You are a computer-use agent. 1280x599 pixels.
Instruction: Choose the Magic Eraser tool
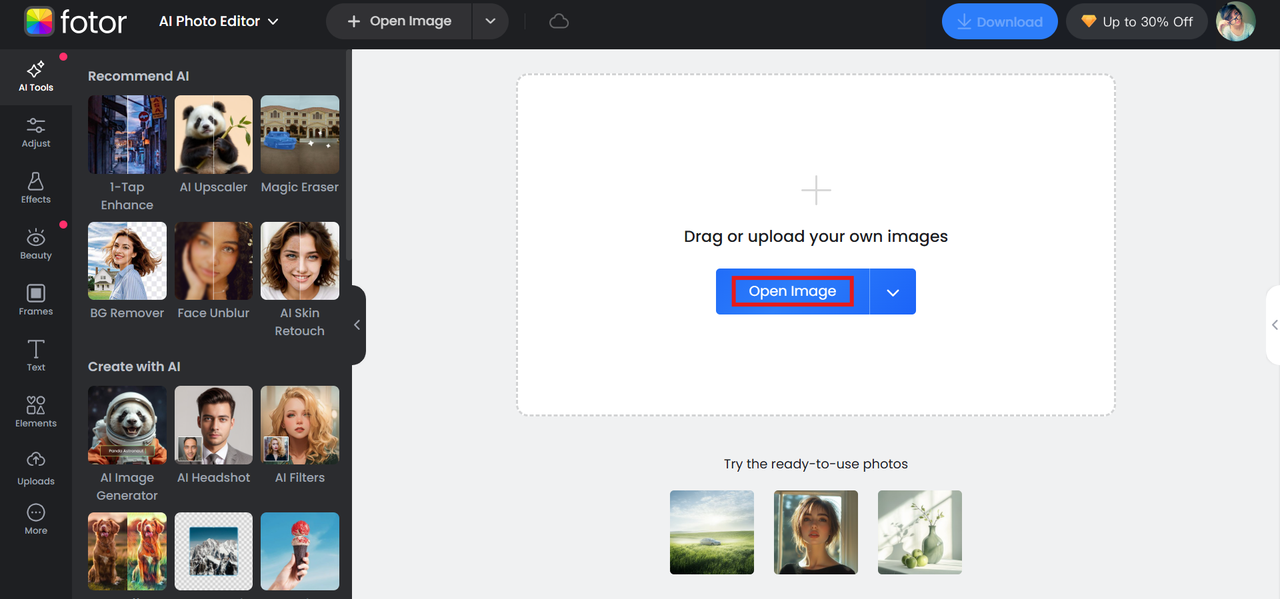tap(300, 146)
